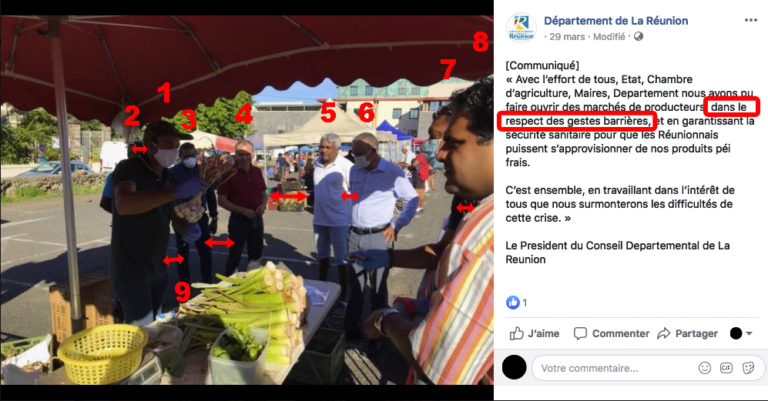The height and width of the screenshot is (401, 768).
Task: Click the J'aime thumbs-up button
Action: [534, 333]
